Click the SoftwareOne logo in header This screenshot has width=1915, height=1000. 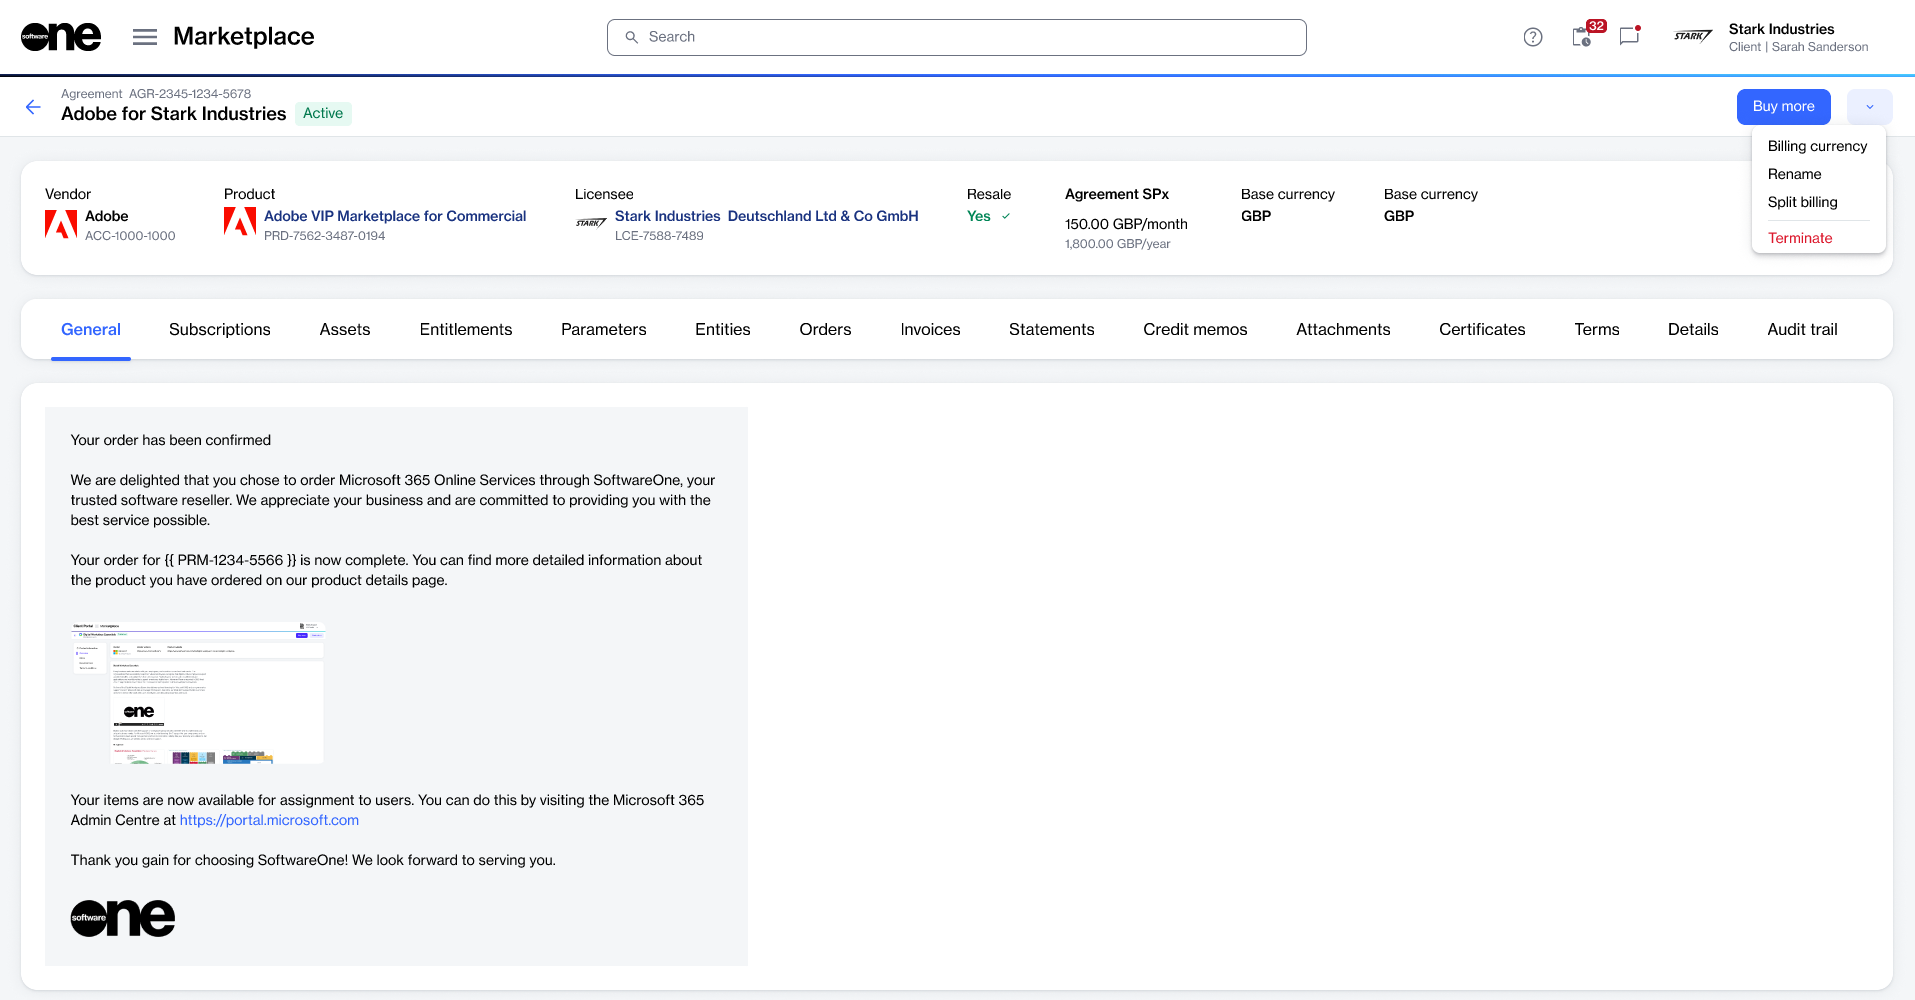pyautogui.click(x=61, y=37)
